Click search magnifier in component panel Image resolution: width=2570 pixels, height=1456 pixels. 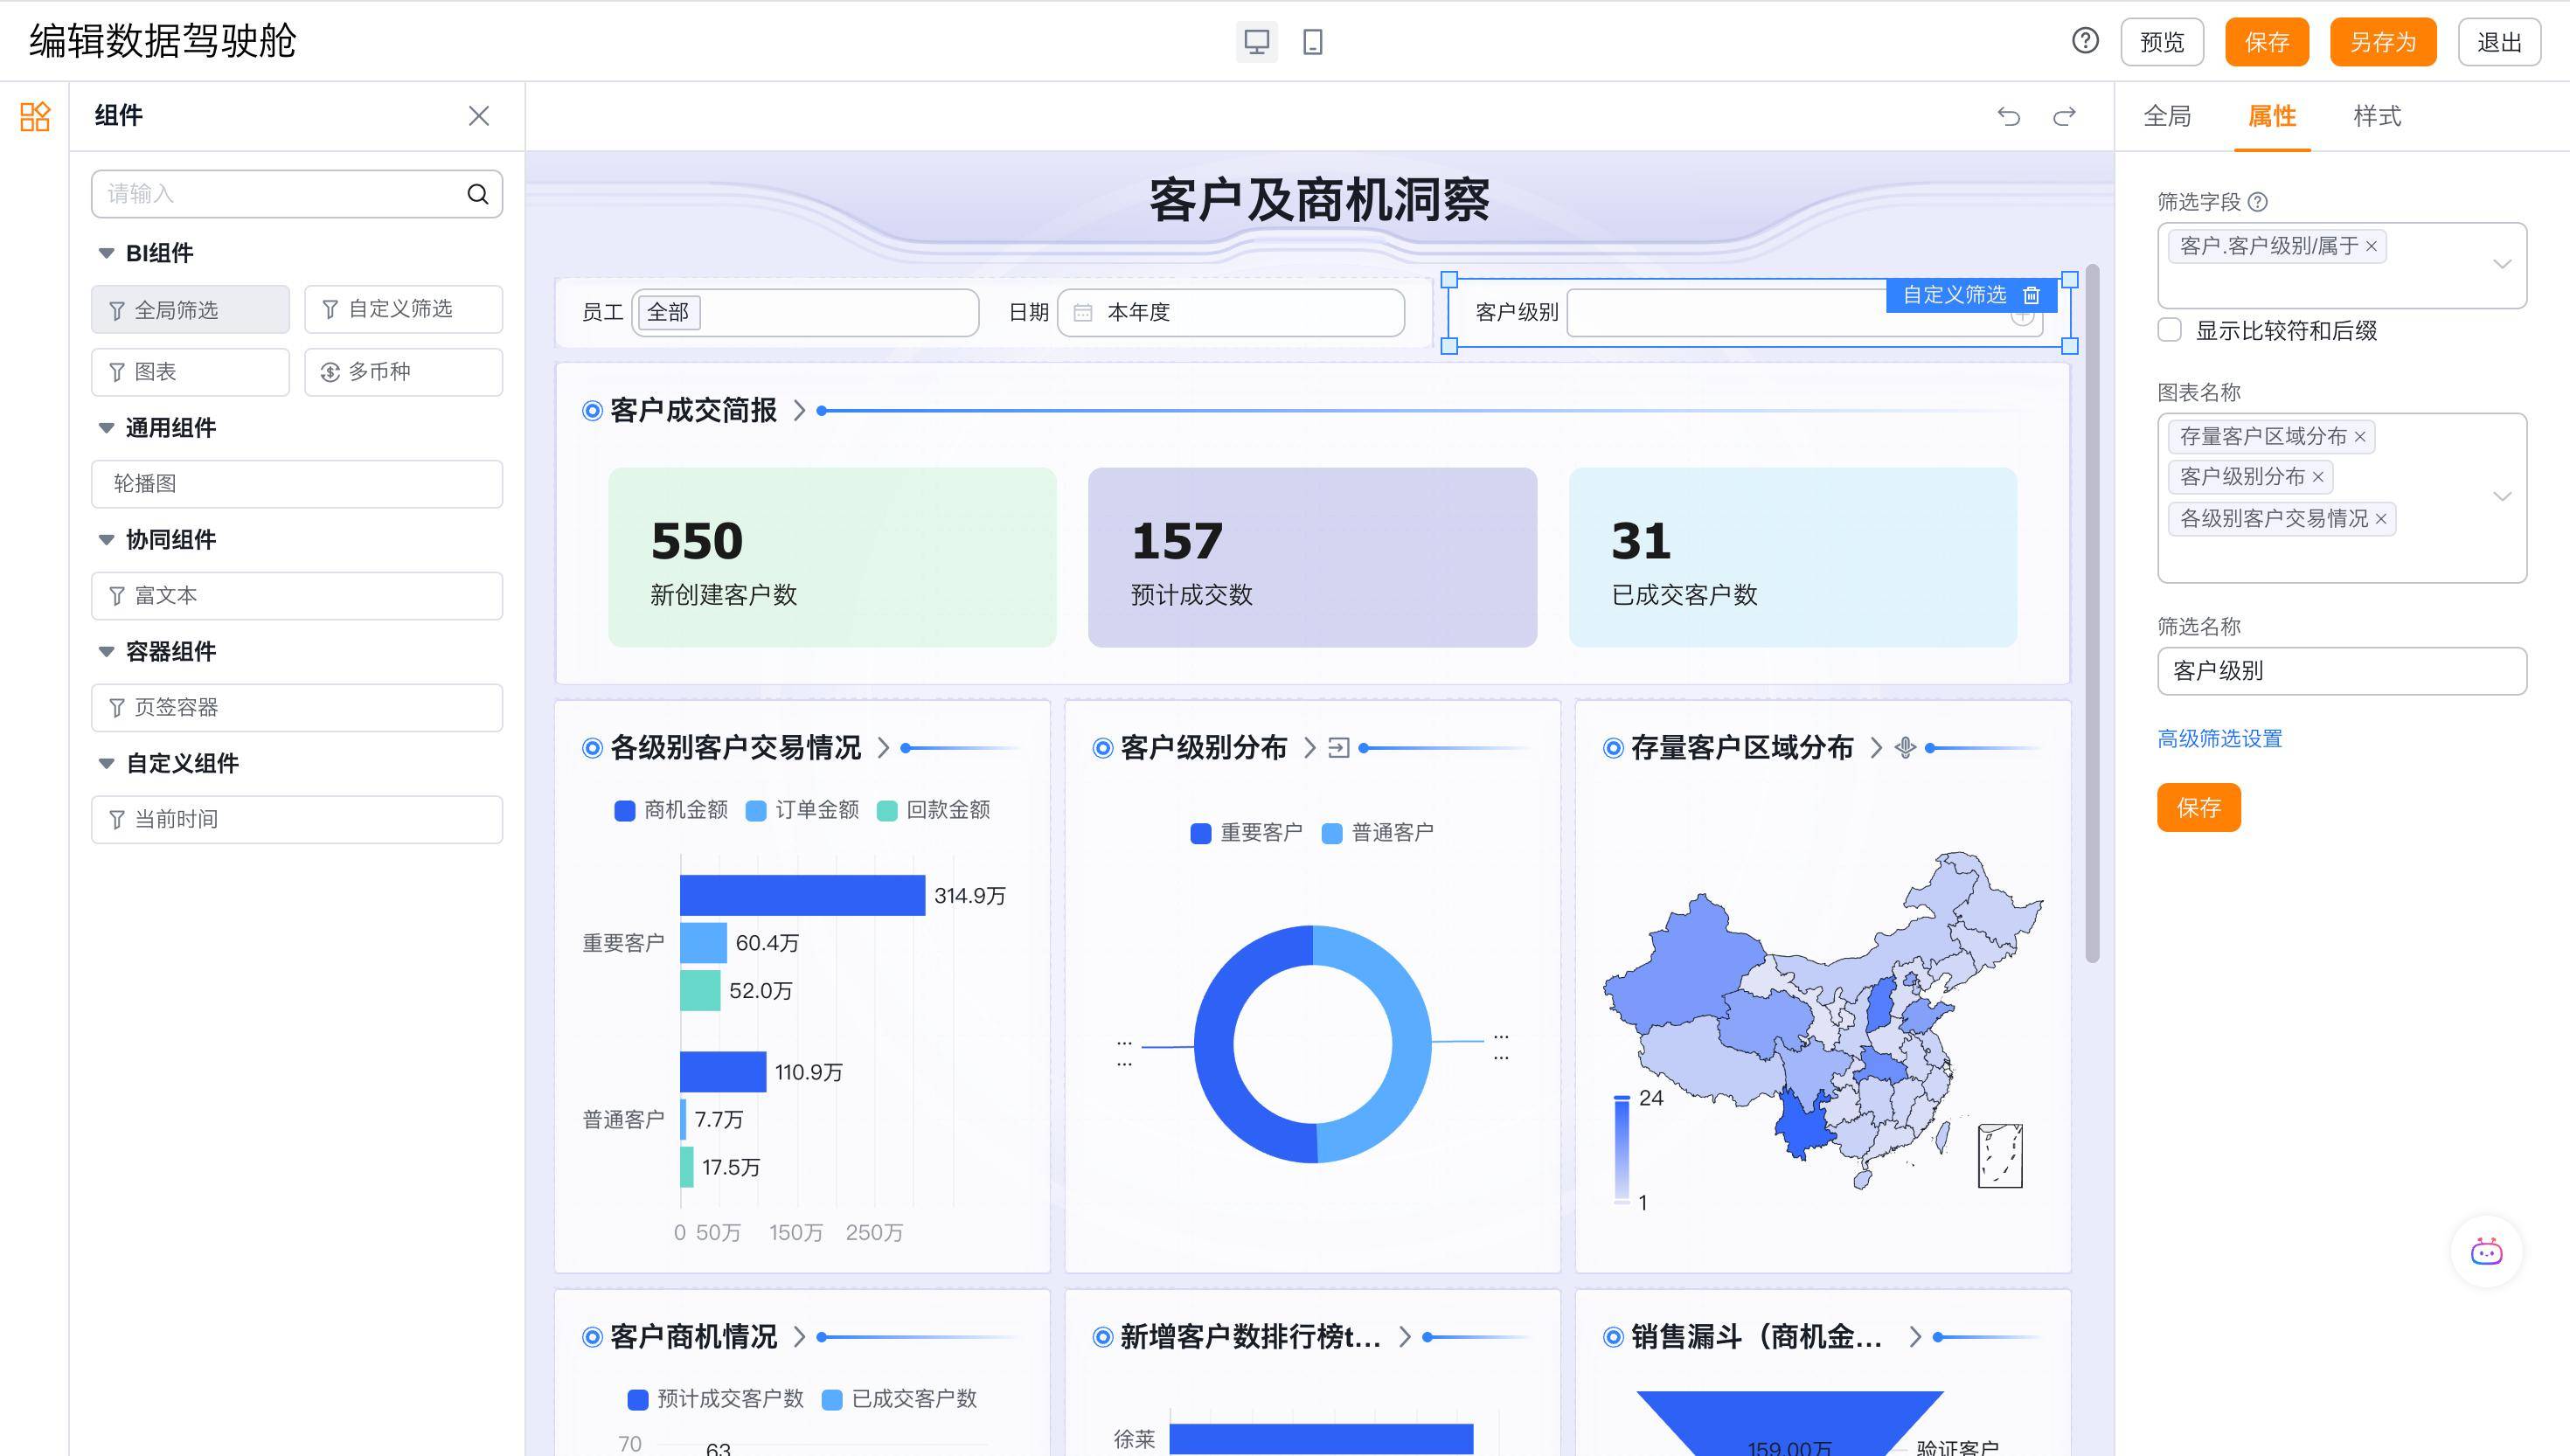(x=478, y=194)
